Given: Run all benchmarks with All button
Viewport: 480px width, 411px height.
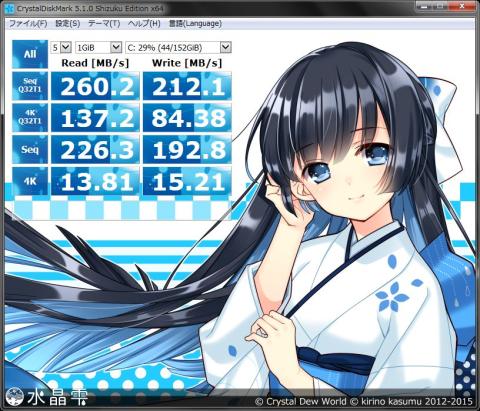Looking at the screenshot, I should [30, 54].
